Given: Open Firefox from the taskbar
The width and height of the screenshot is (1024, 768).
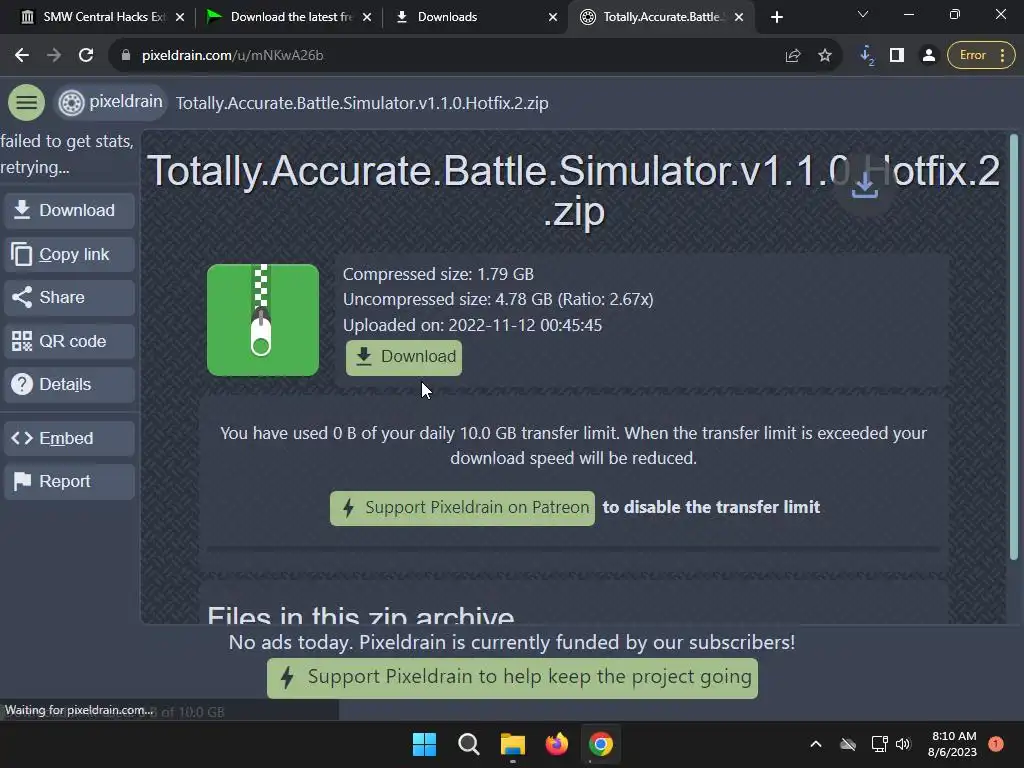Looking at the screenshot, I should [x=556, y=744].
